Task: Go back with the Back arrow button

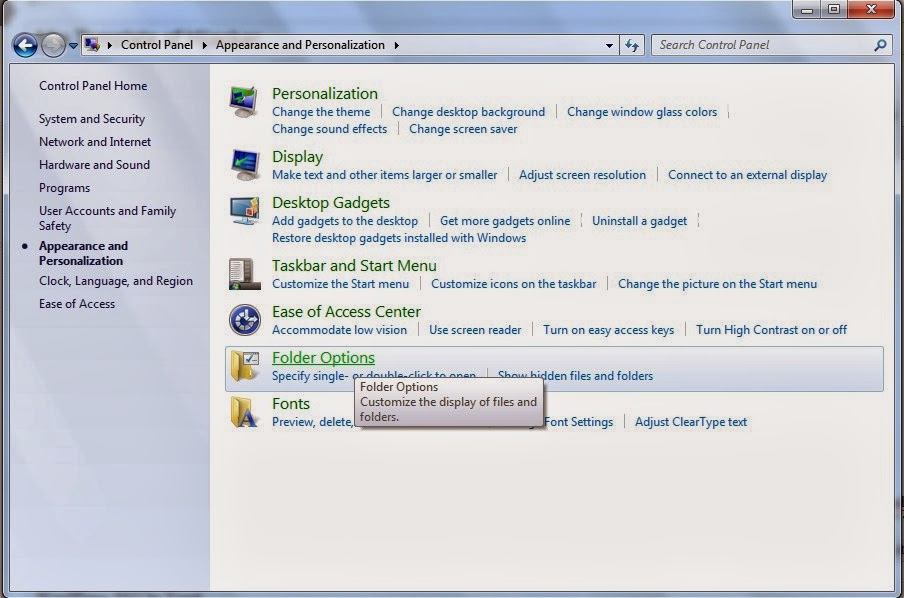Action: (x=25, y=45)
